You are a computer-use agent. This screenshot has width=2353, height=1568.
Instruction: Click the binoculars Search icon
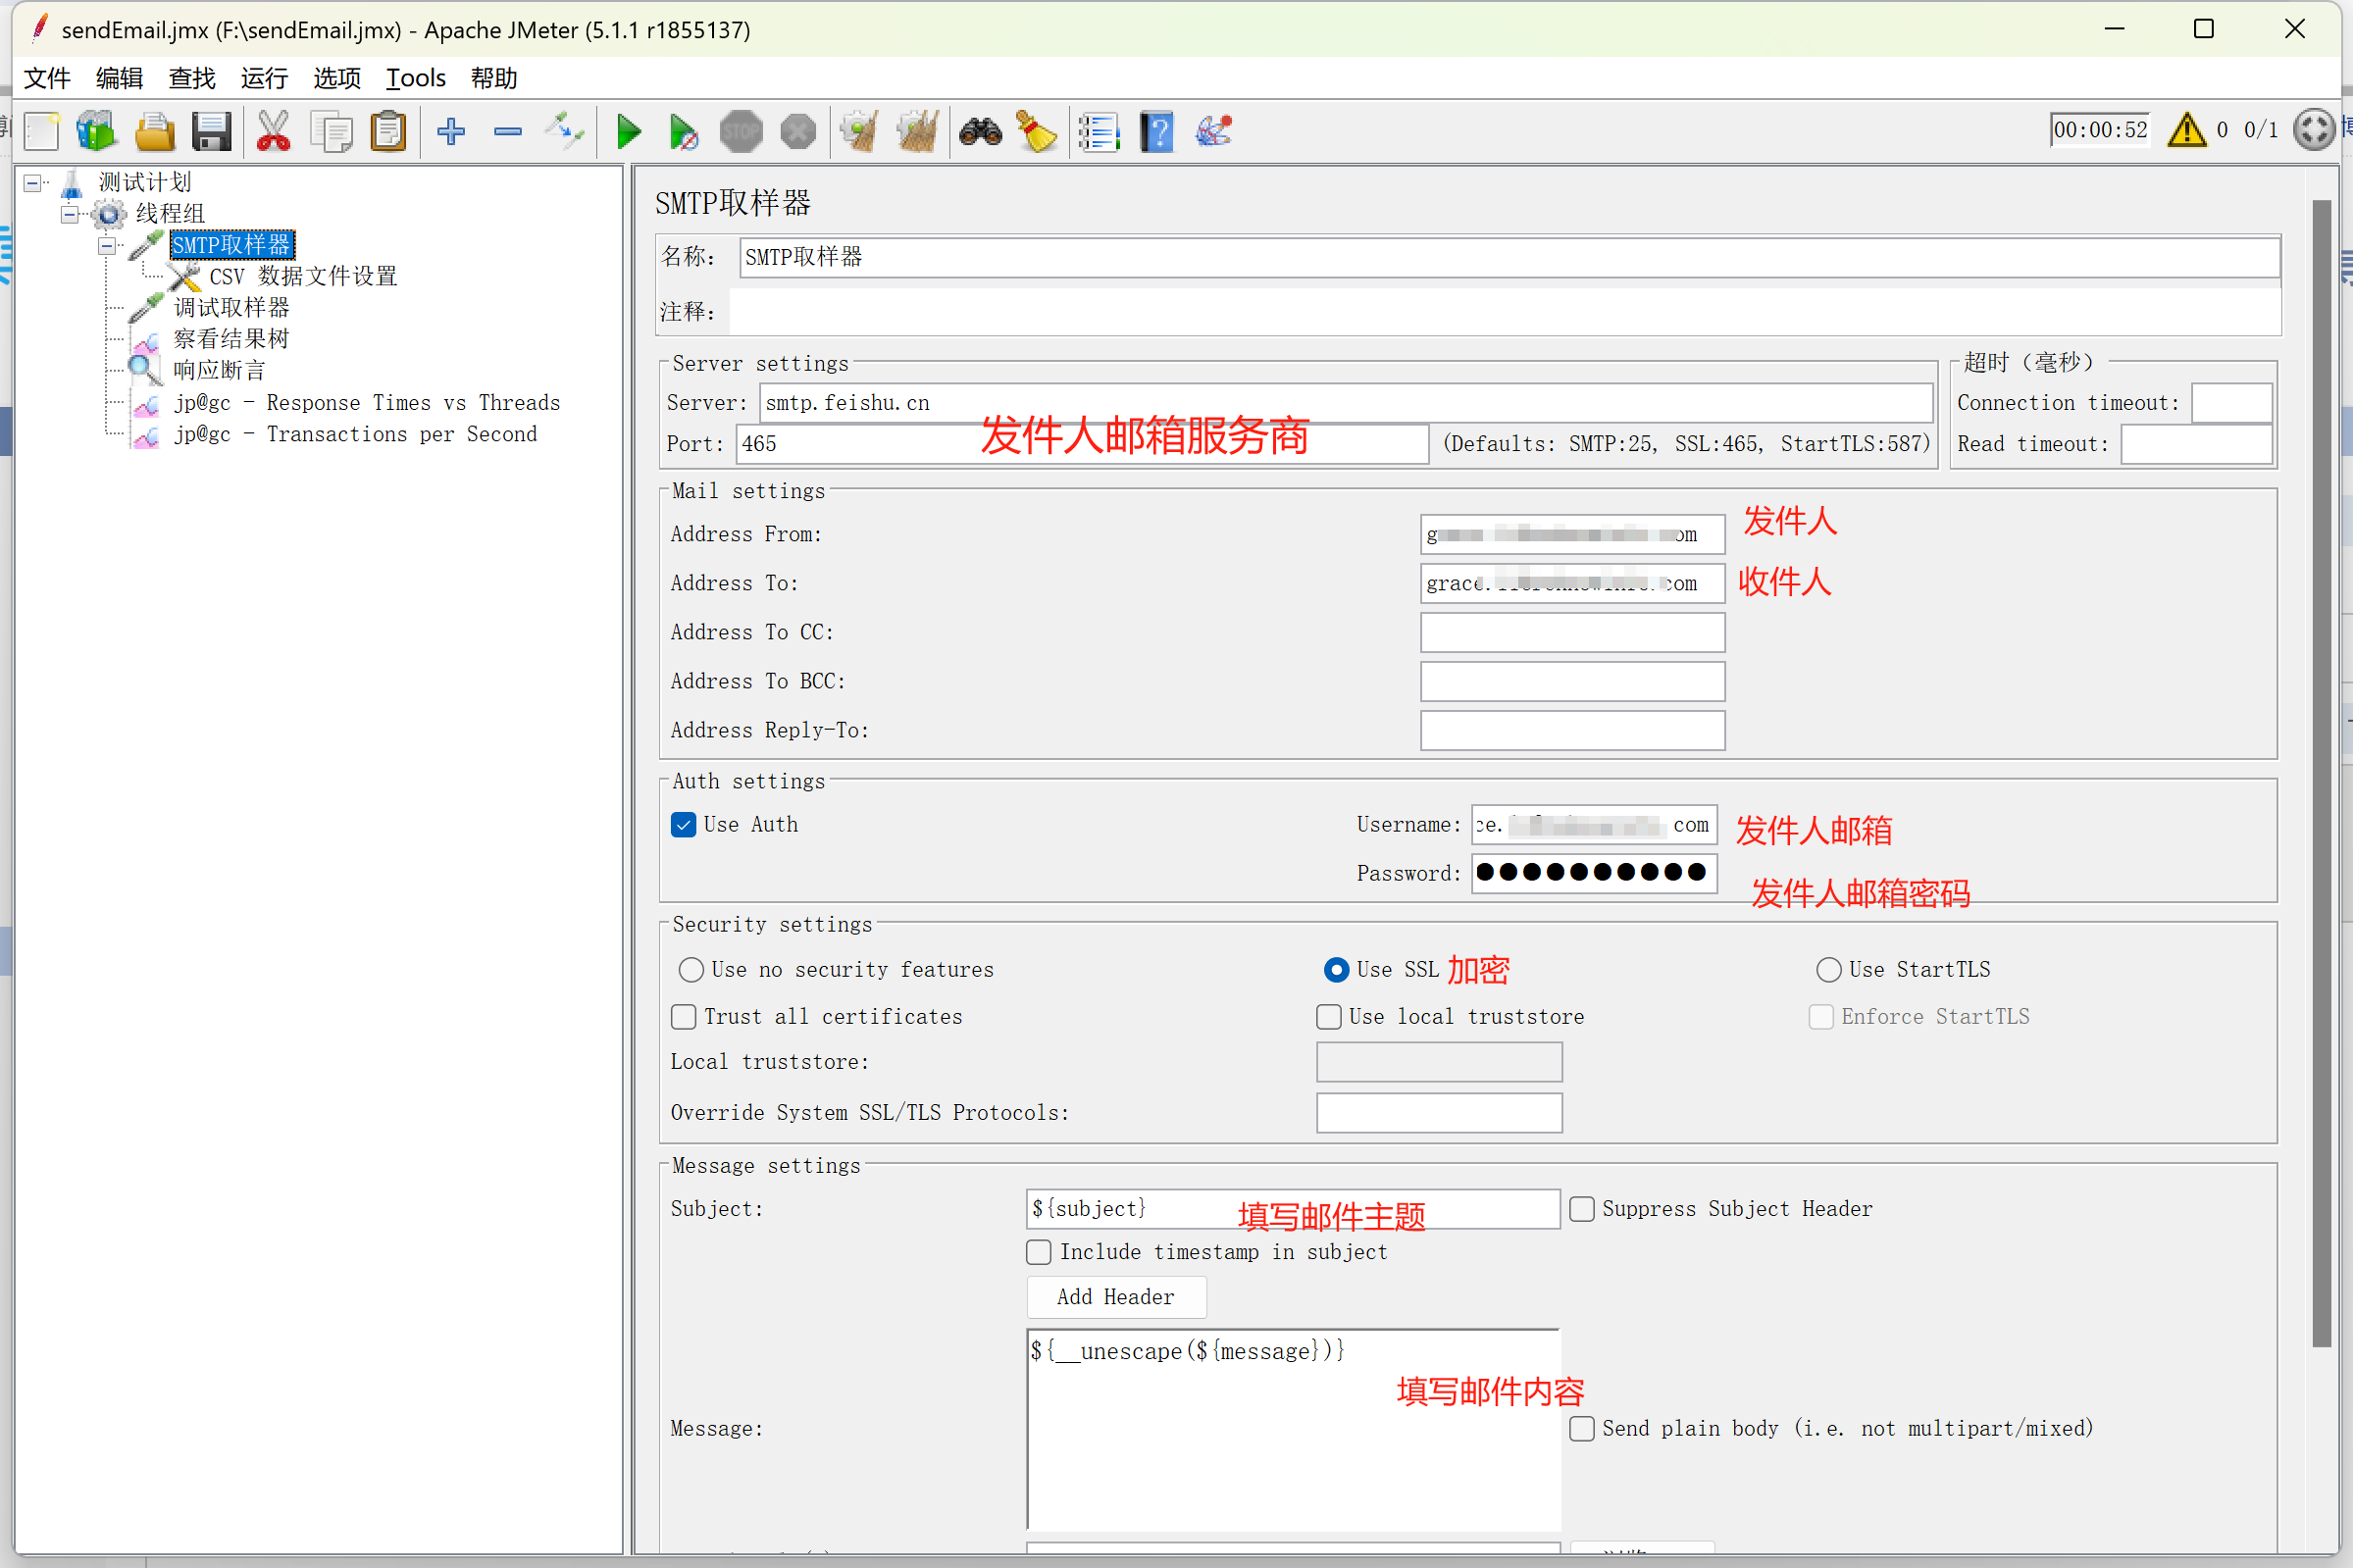point(980,131)
